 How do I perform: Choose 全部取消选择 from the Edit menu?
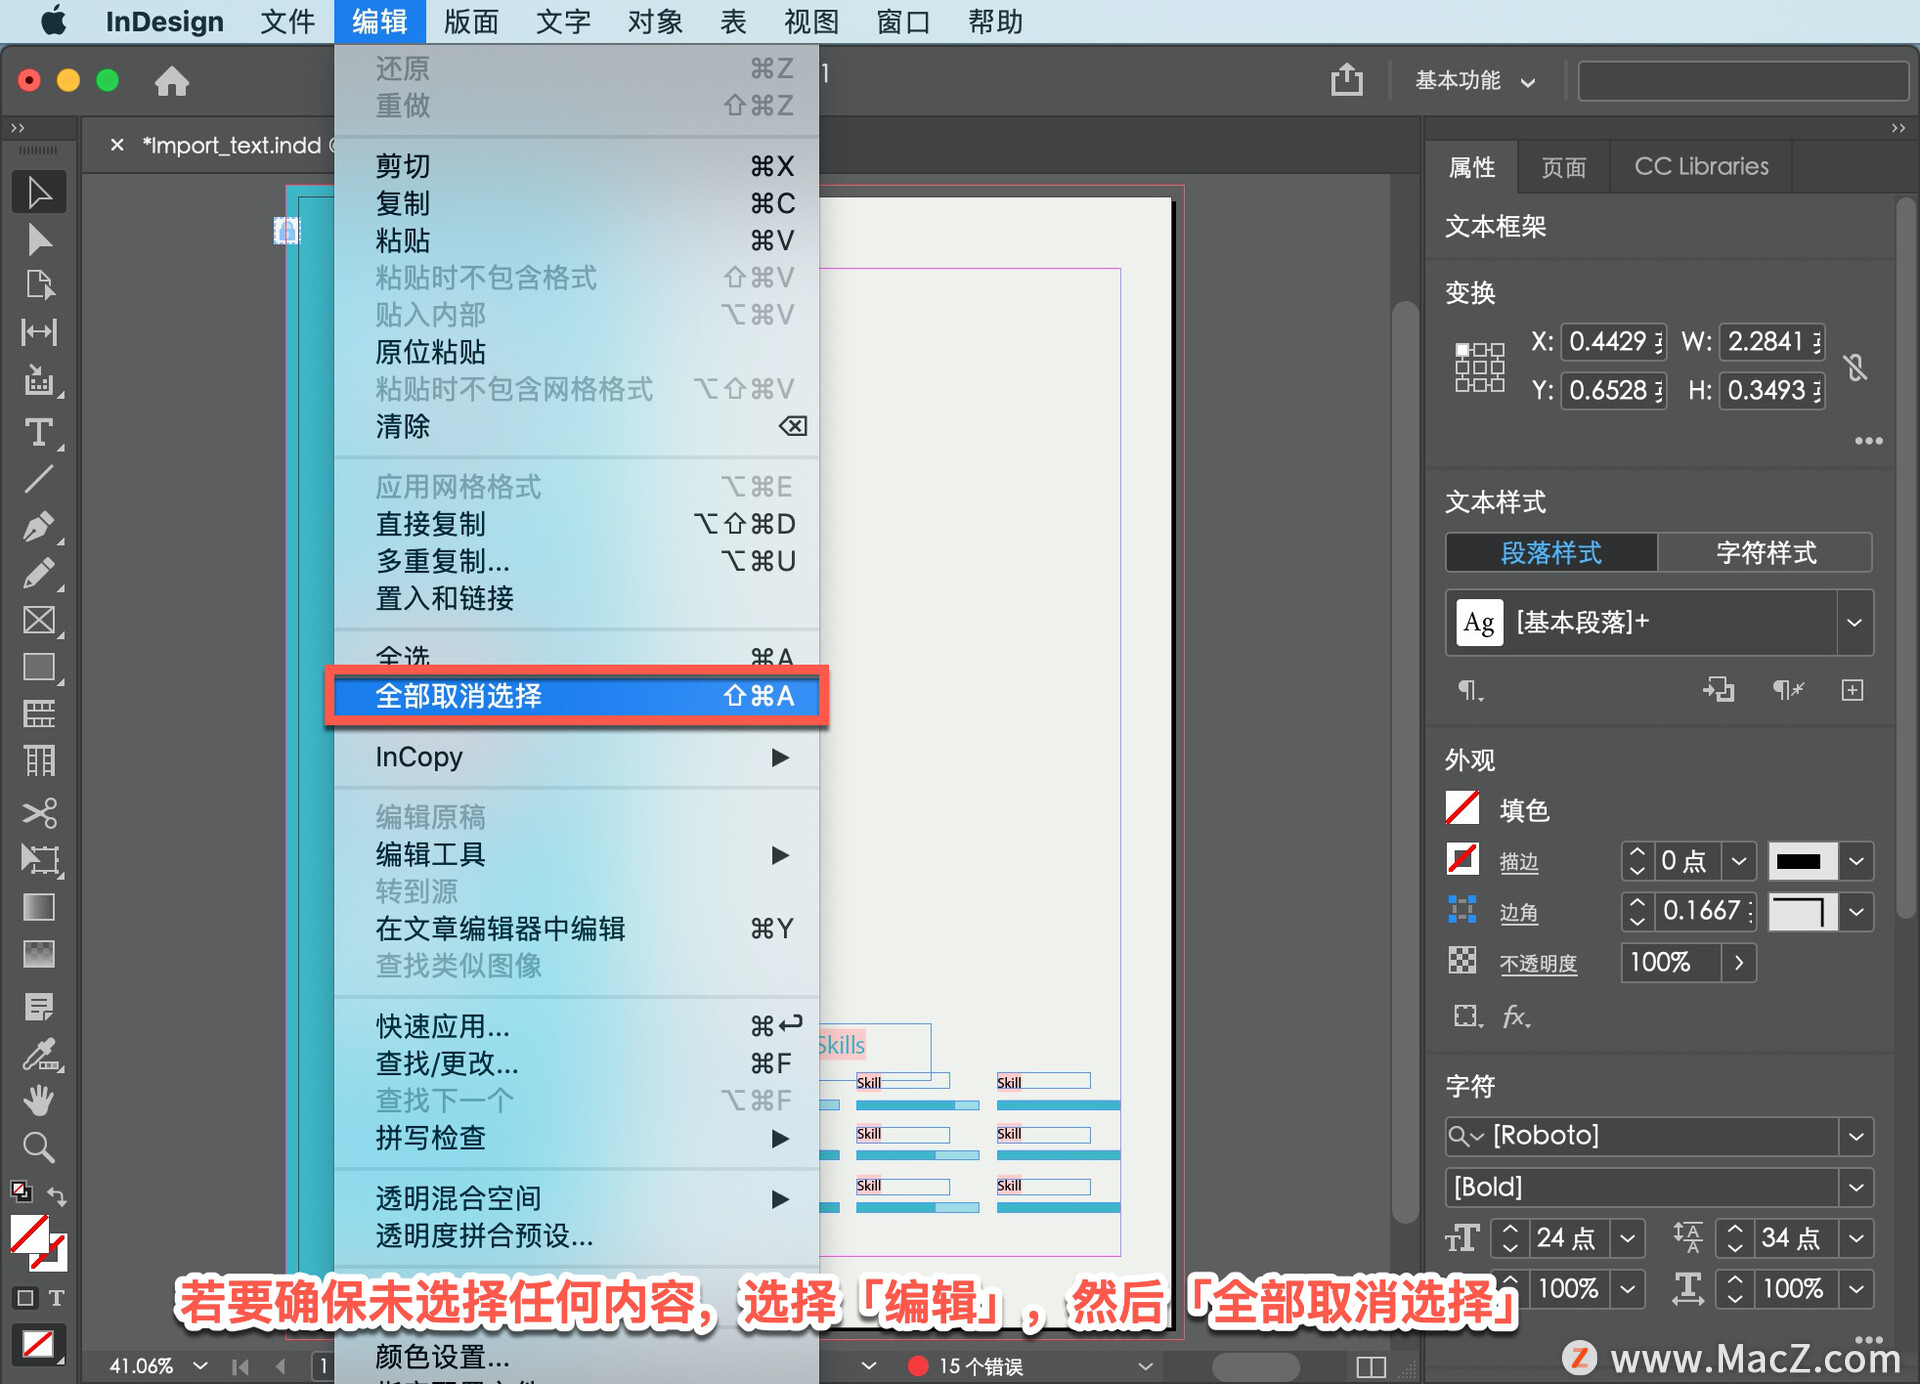point(576,696)
